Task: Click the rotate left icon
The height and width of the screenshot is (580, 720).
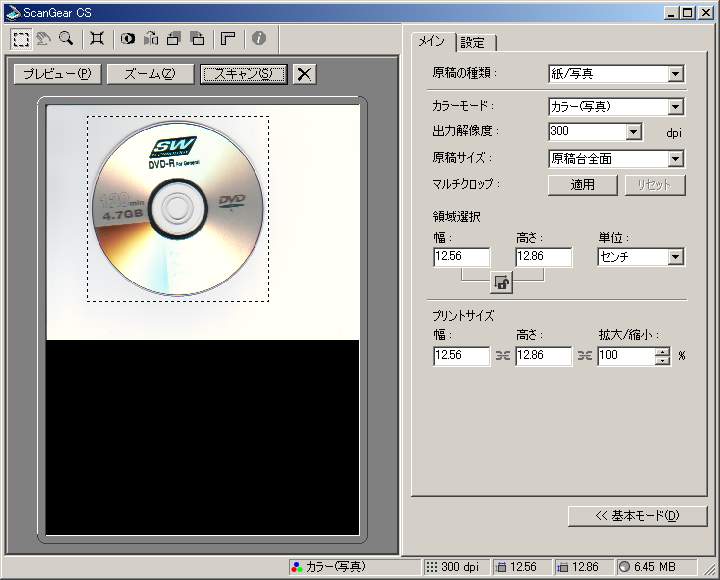Action: [x=174, y=39]
